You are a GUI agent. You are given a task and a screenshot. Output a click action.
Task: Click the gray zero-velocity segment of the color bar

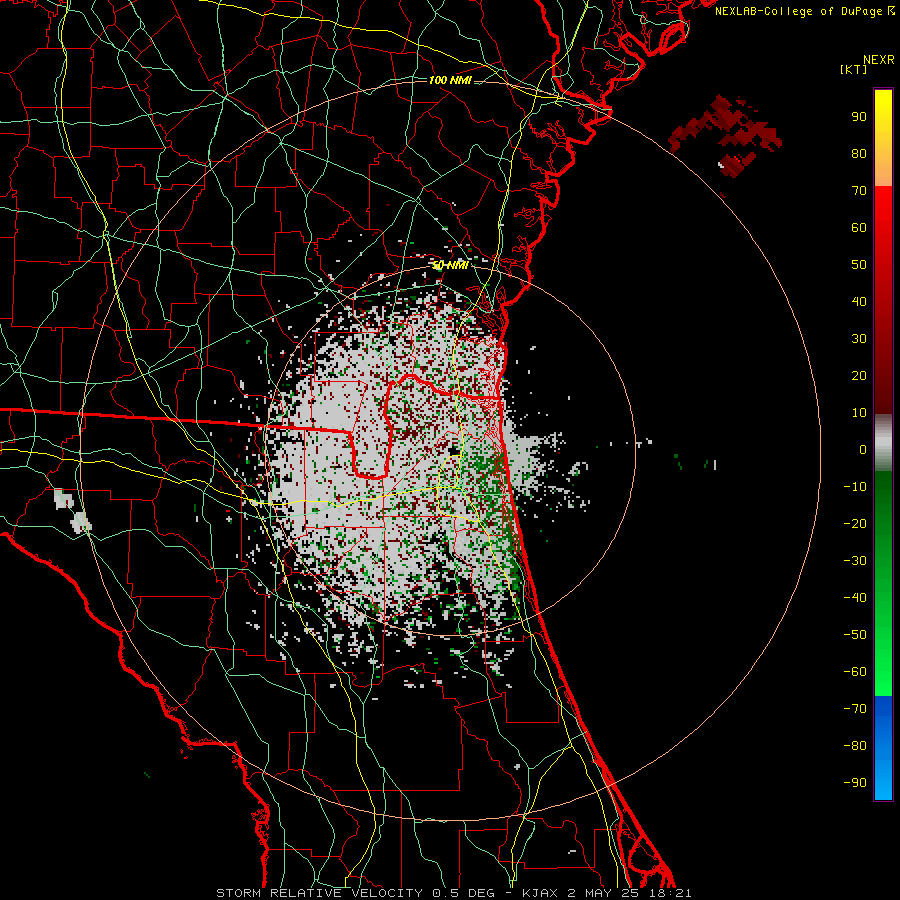(883, 442)
